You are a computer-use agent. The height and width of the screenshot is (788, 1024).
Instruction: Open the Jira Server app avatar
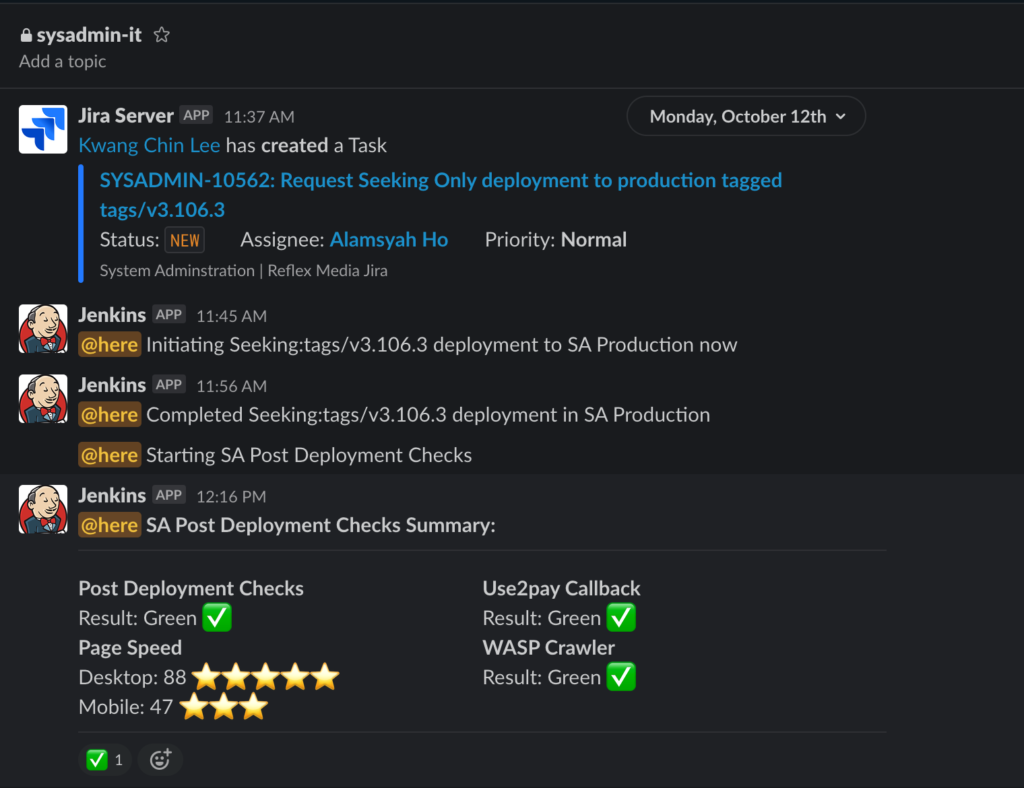click(x=43, y=129)
